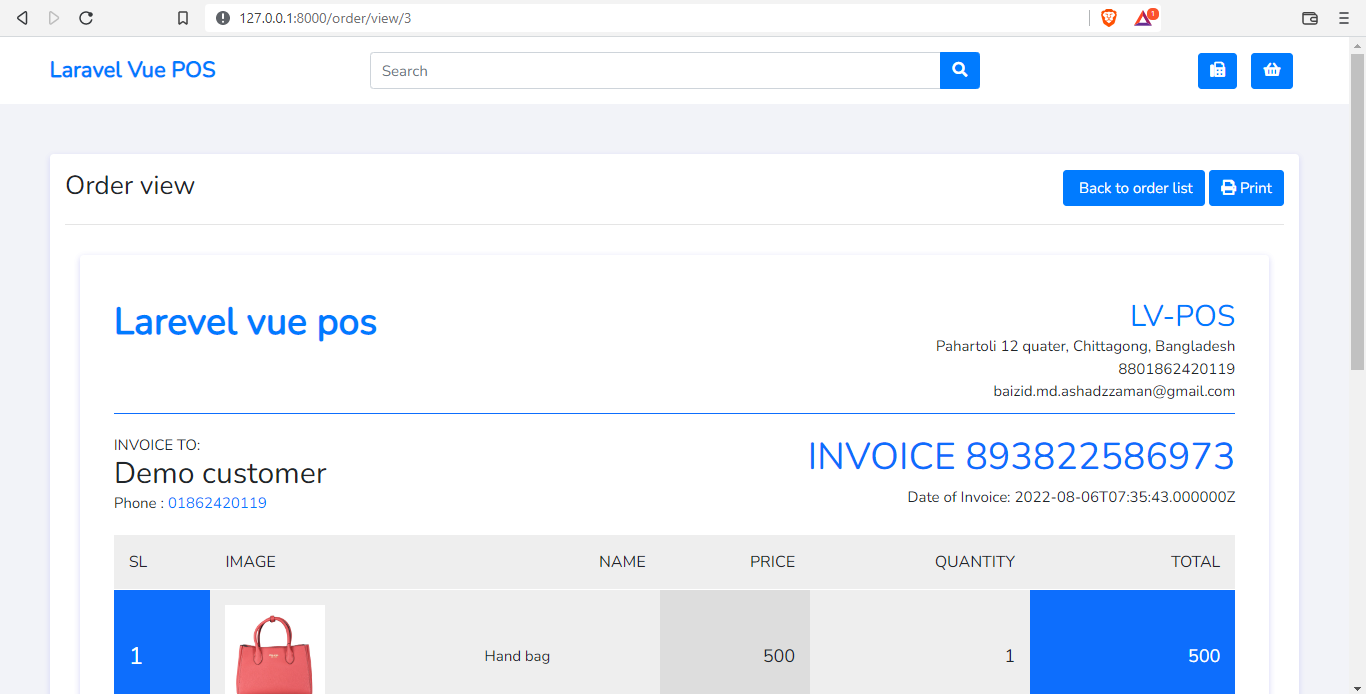Click the baizid.md.ashadzzaman@gmail.com email
Viewport: 1366px width, 694px height.
pyautogui.click(x=1114, y=391)
